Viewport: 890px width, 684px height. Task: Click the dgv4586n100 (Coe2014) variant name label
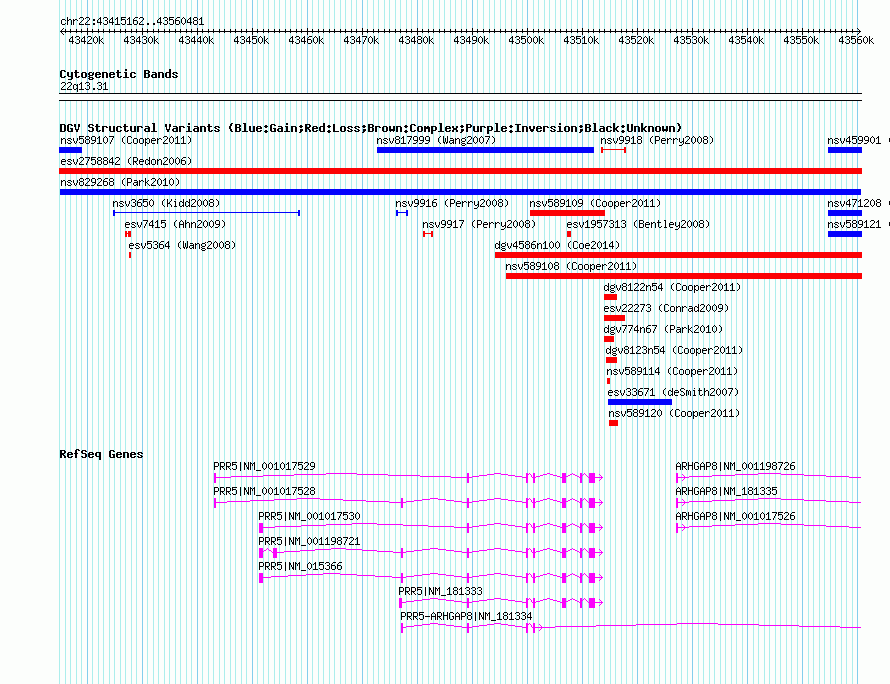click(557, 245)
